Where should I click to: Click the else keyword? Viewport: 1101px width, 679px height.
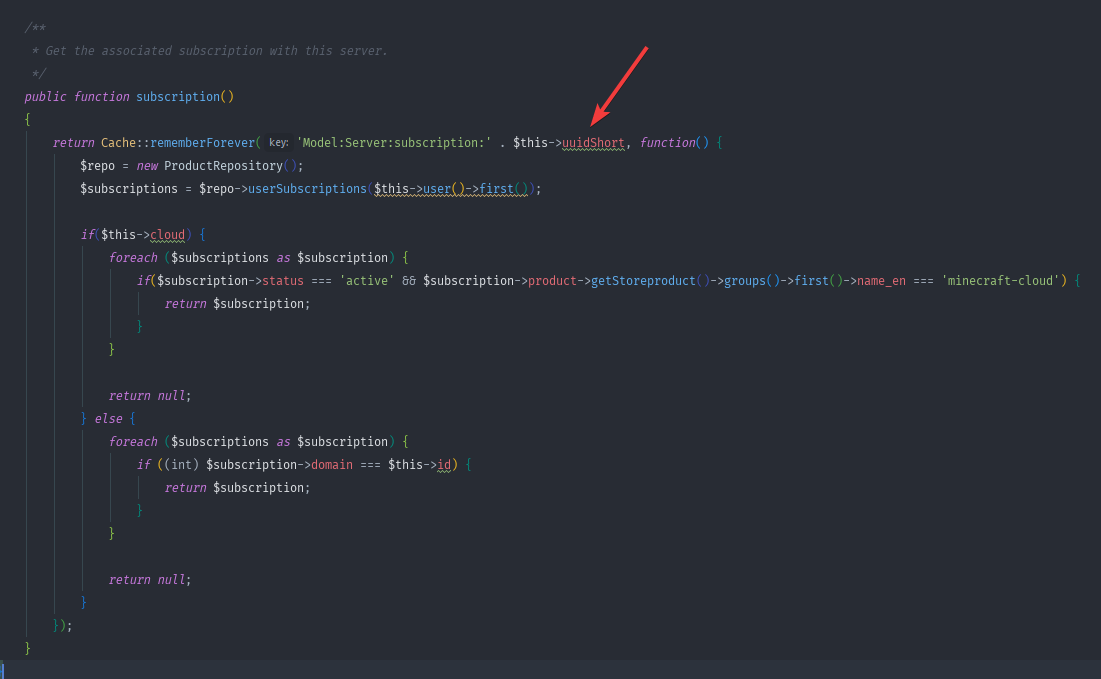pos(108,419)
